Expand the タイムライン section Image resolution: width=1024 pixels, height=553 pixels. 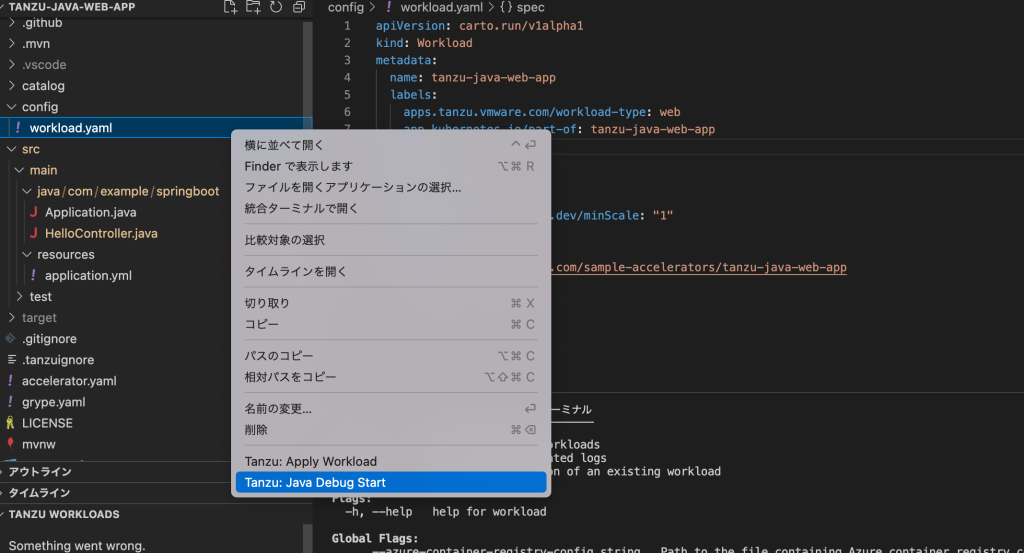40,493
